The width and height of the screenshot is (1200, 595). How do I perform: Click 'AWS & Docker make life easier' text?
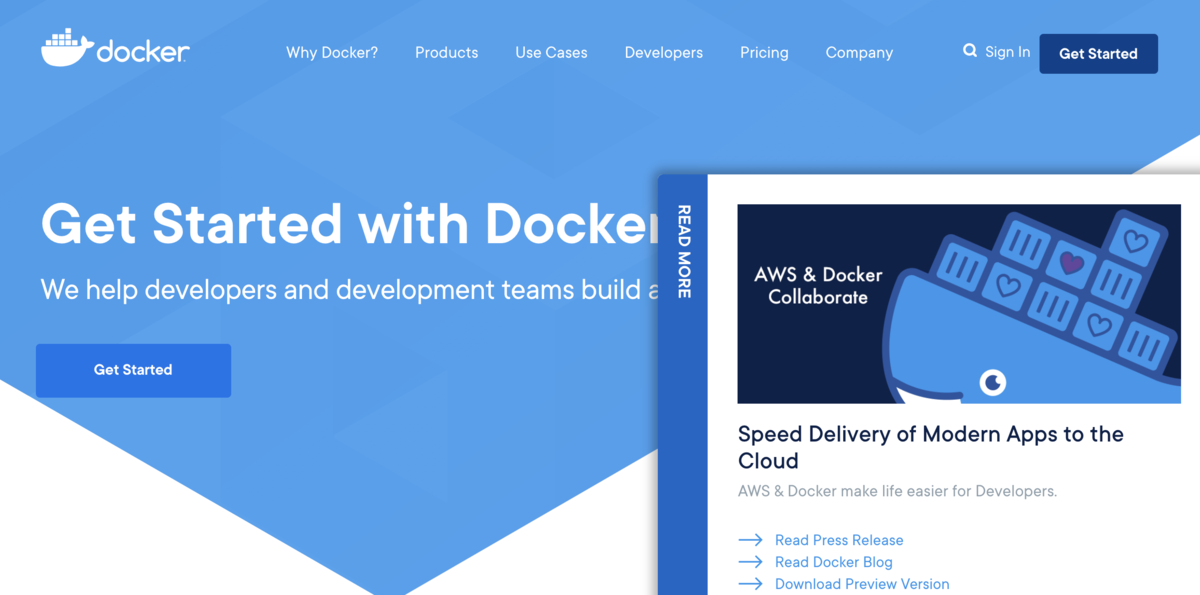pyautogui.click(x=897, y=491)
